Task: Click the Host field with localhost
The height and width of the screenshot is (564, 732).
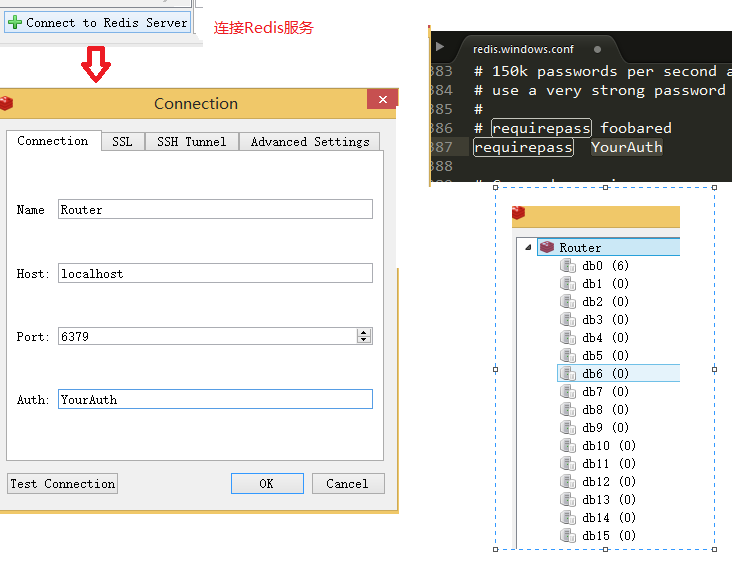Action: (x=215, y=273)
